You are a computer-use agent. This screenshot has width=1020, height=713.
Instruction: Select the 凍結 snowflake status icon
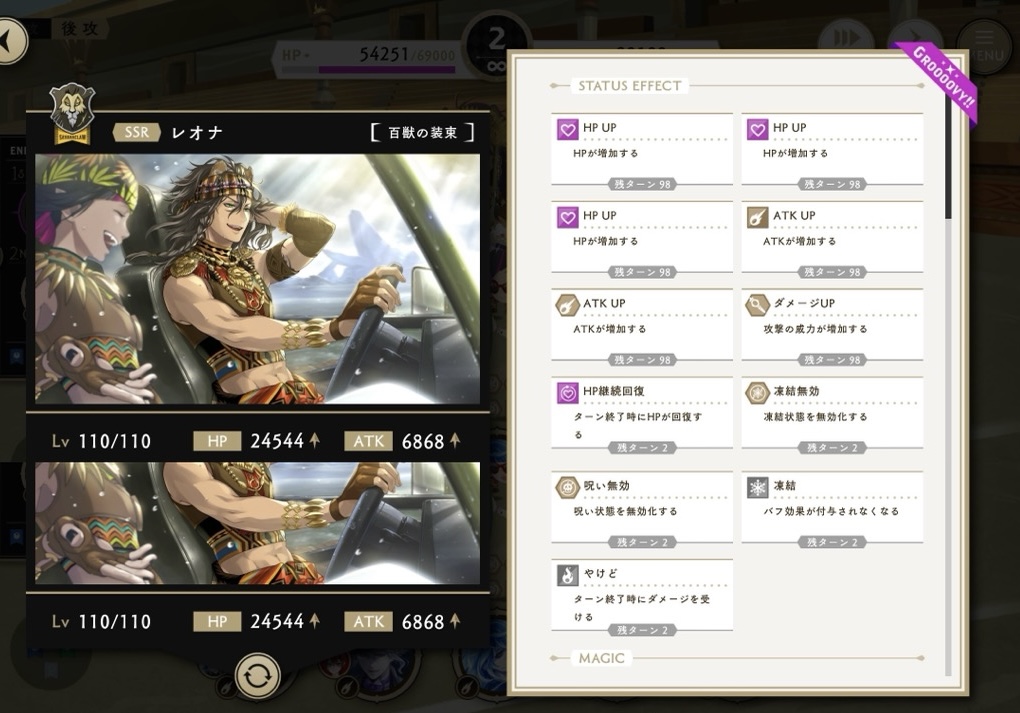point(757,487)
